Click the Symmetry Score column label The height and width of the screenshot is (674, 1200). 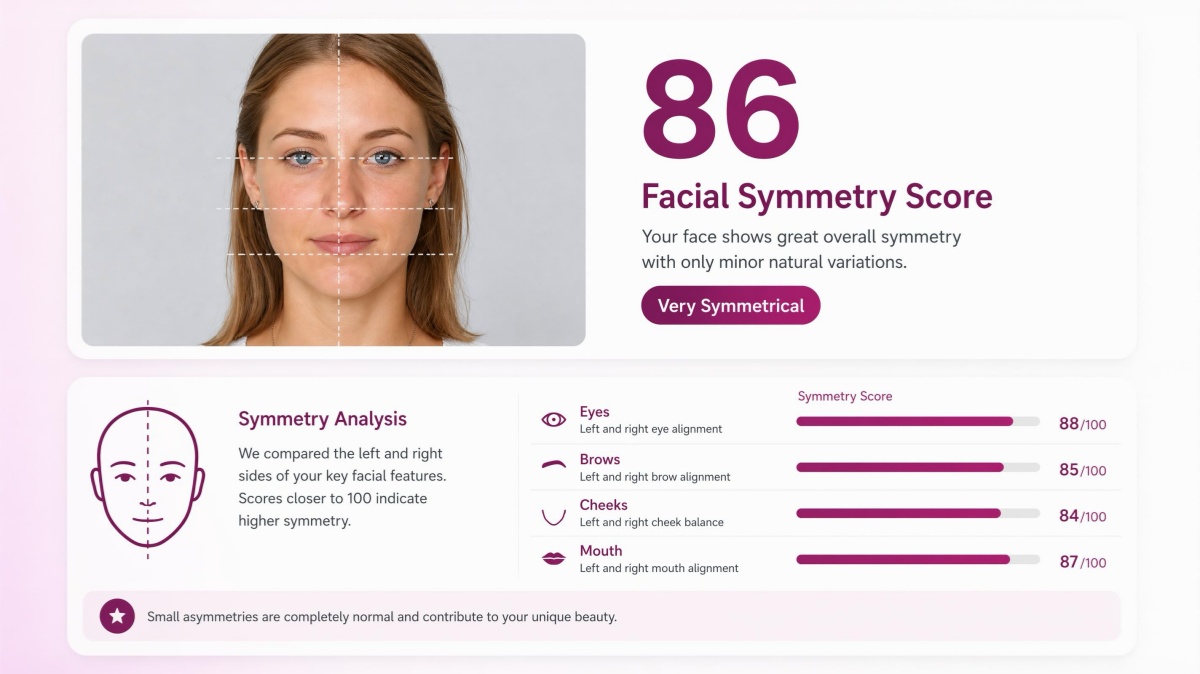coord(845,396)
